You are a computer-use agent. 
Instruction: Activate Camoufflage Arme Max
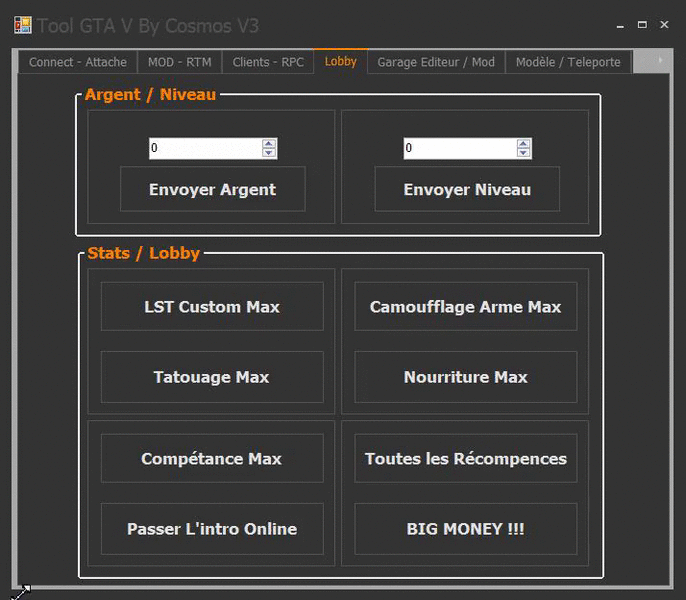[x=466, y=306]
